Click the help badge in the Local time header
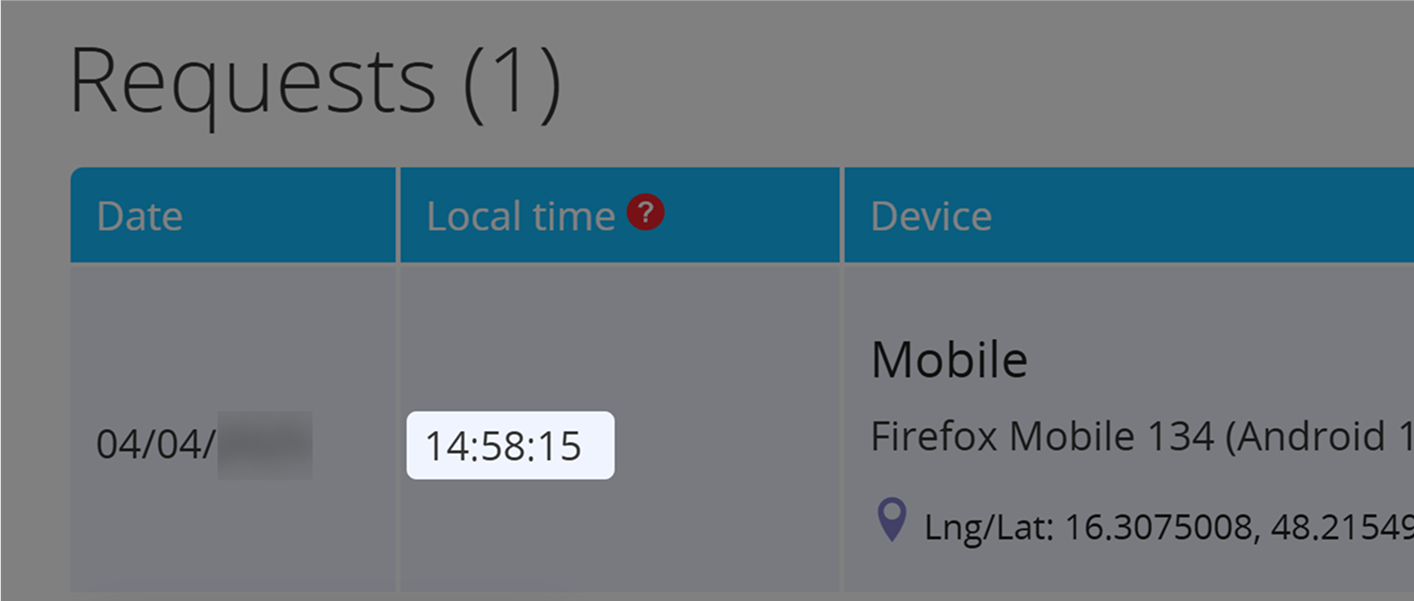The width and height of the screenshot is (1414, 601). pos(645,212)
